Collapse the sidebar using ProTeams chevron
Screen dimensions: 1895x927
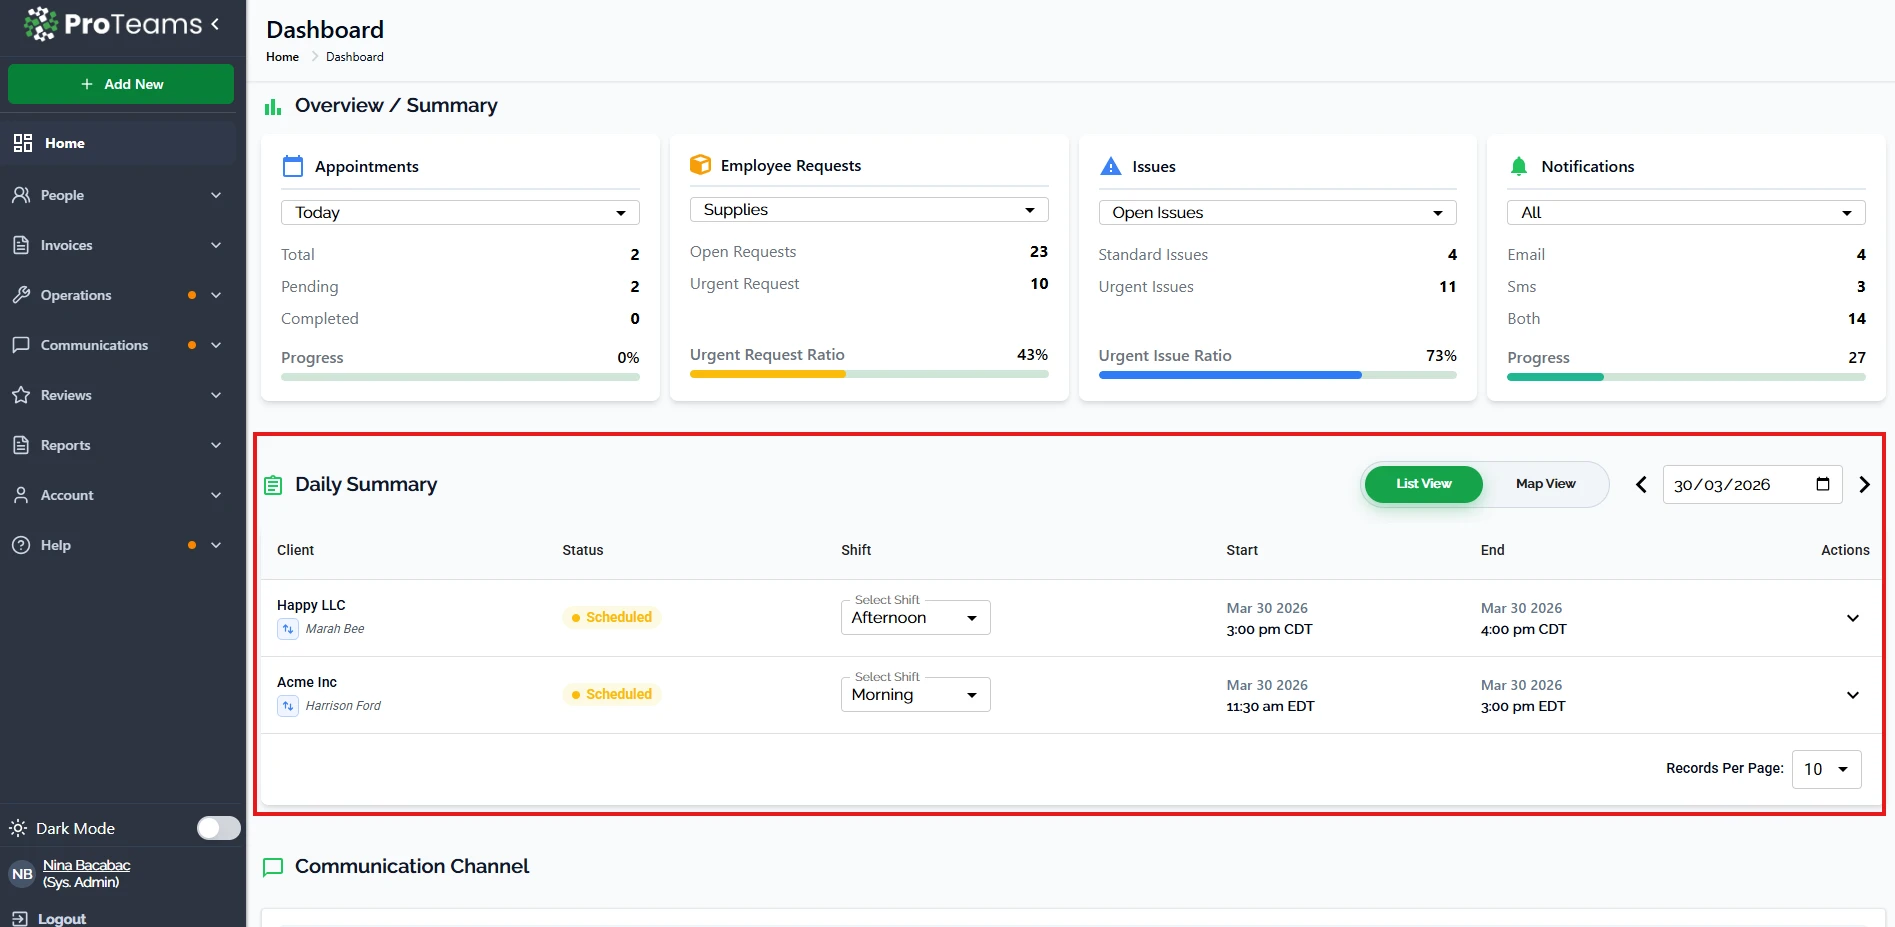(x=215, y=24)
